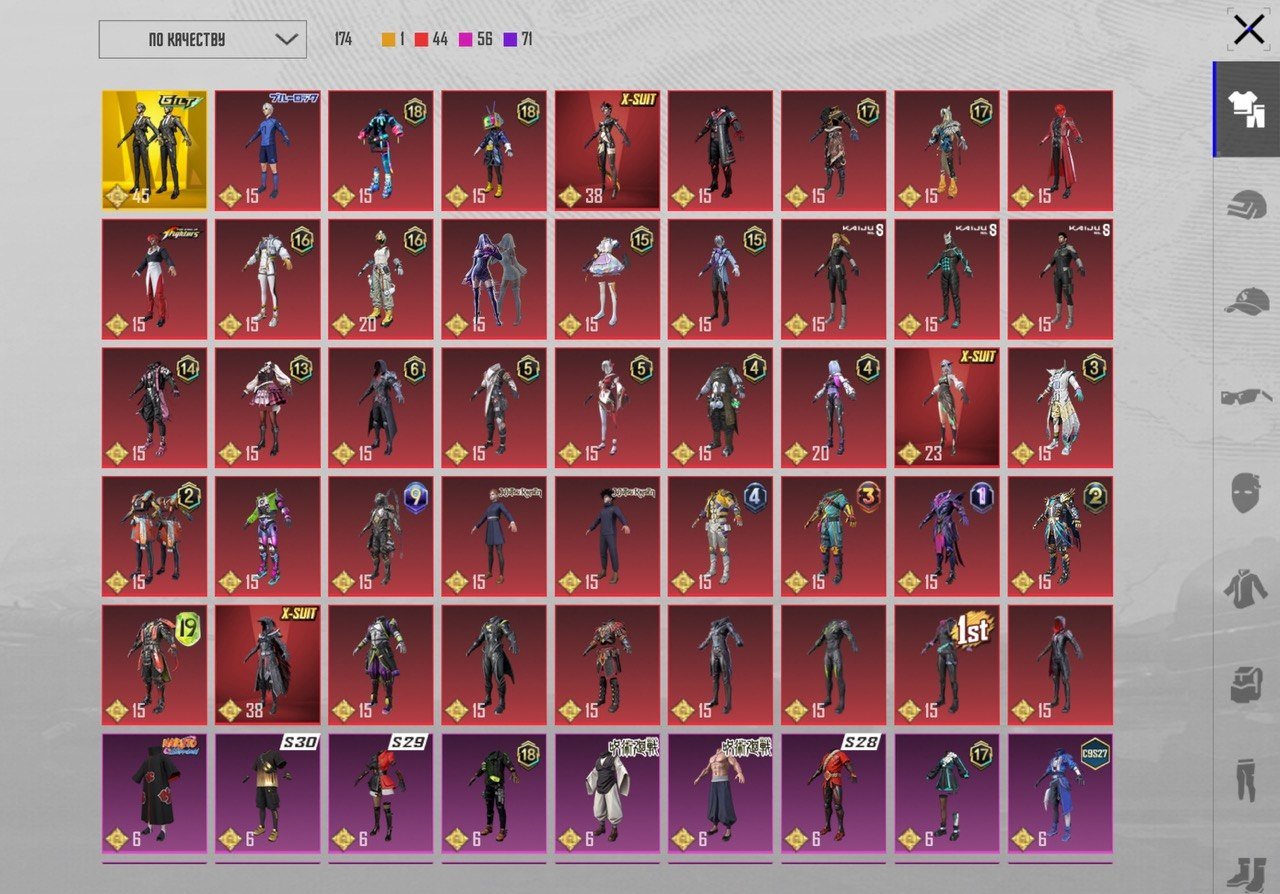Open the glasses category icon
The width and height of the screenshot is (1280, 894).
tap(1247, 397)
